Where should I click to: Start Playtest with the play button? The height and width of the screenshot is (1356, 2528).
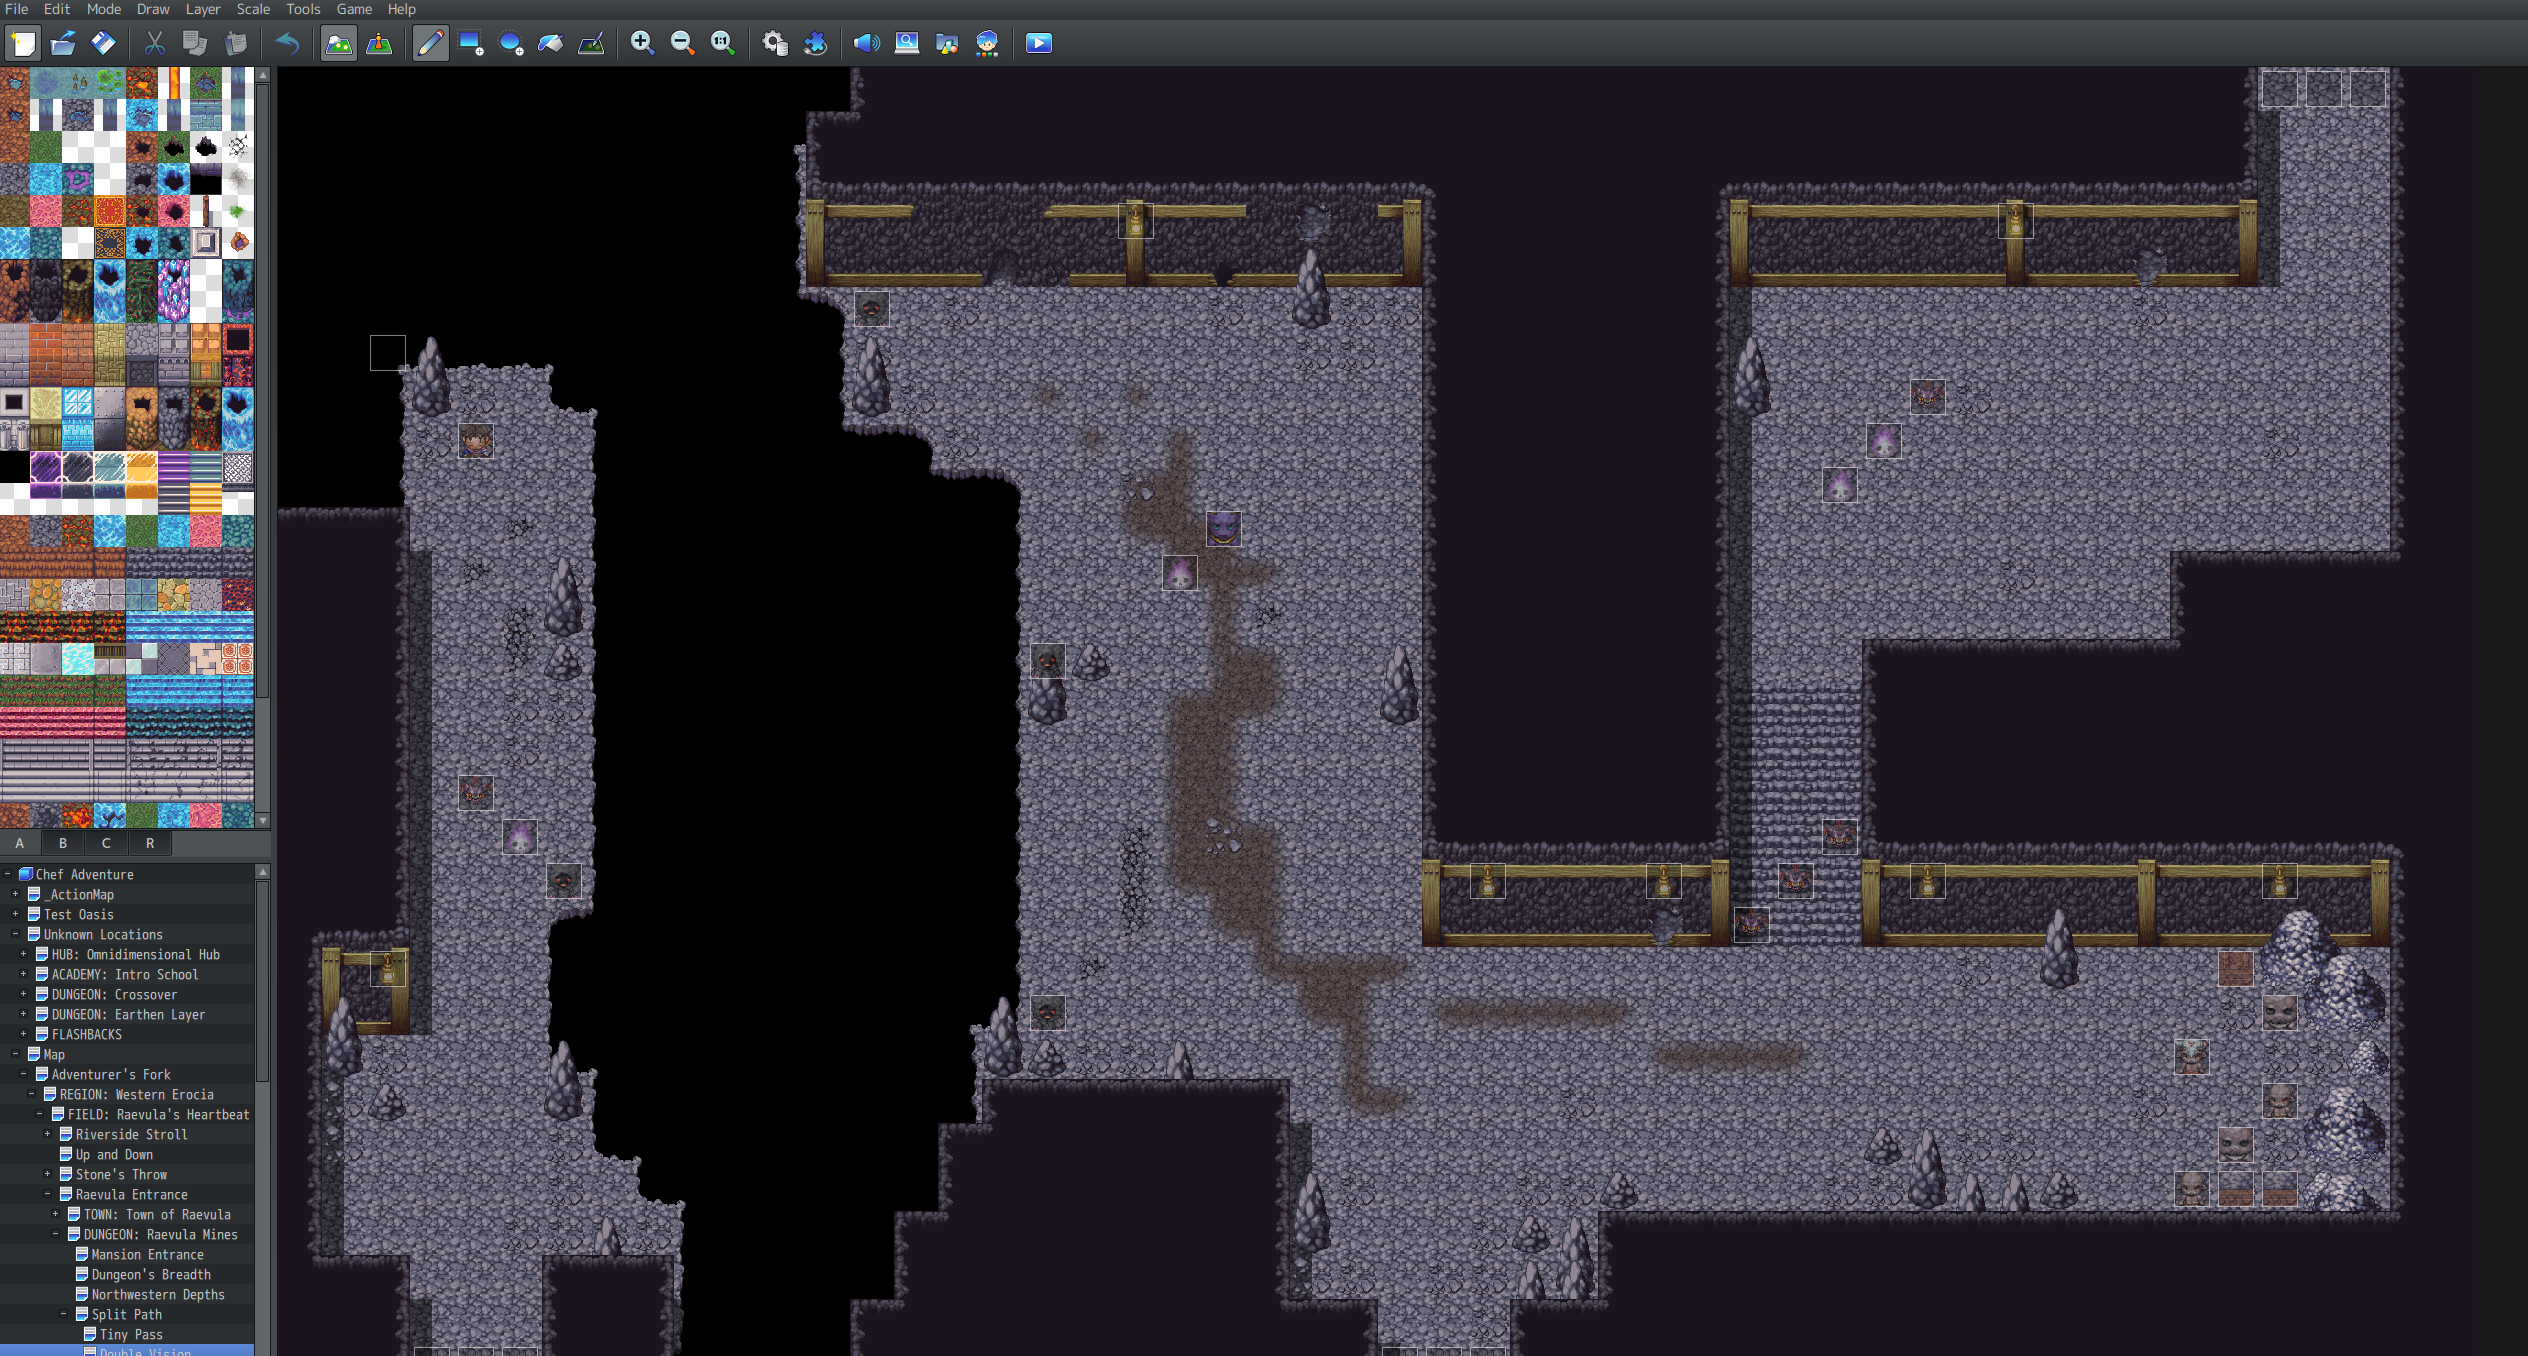(1039, 43)
